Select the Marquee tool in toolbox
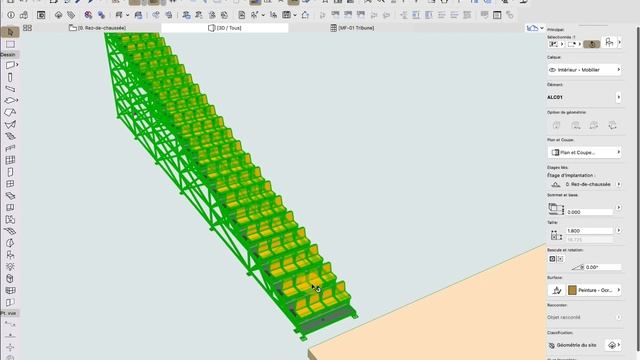640x360 pixels. coord(10,44)
